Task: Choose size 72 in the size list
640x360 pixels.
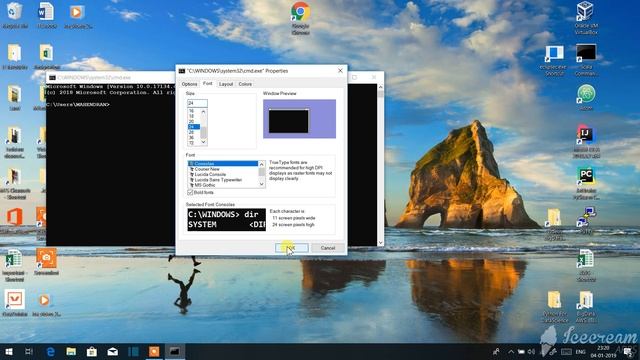Action: pos(193,143)
